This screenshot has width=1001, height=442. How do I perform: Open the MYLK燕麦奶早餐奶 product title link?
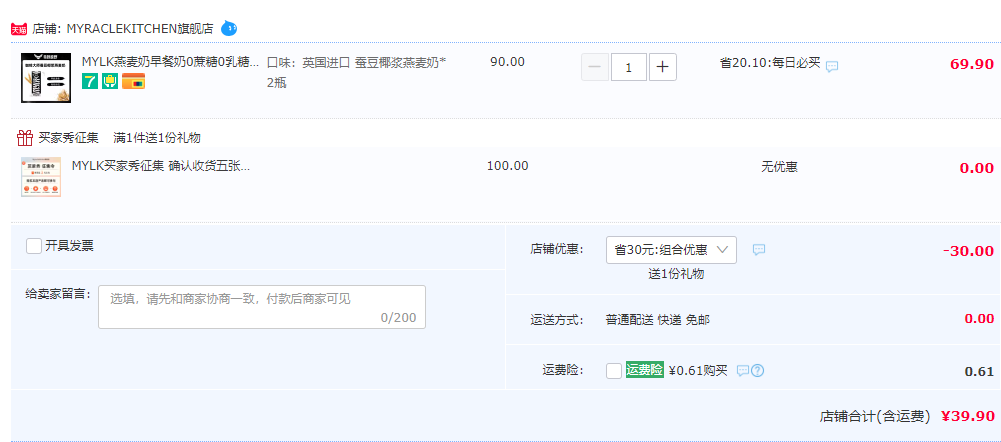[170, 62]
